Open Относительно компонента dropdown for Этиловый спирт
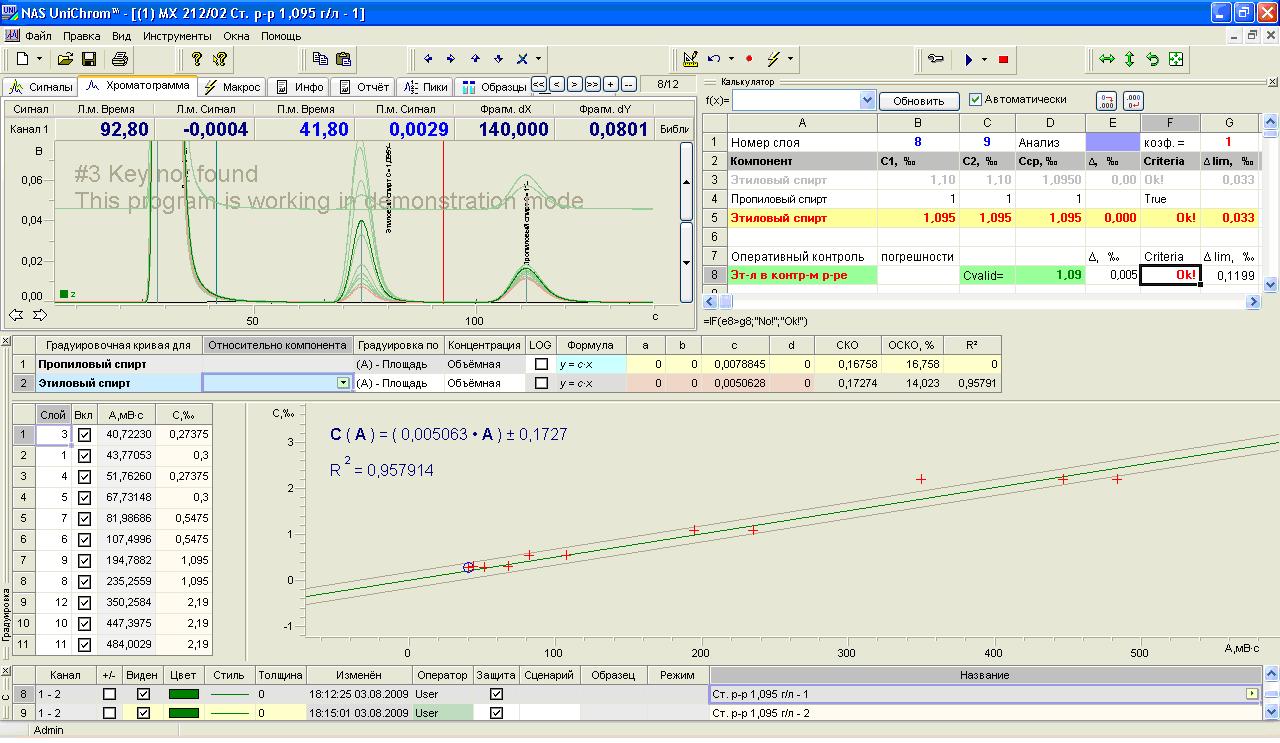1280x743 pixels. point(343,383)
